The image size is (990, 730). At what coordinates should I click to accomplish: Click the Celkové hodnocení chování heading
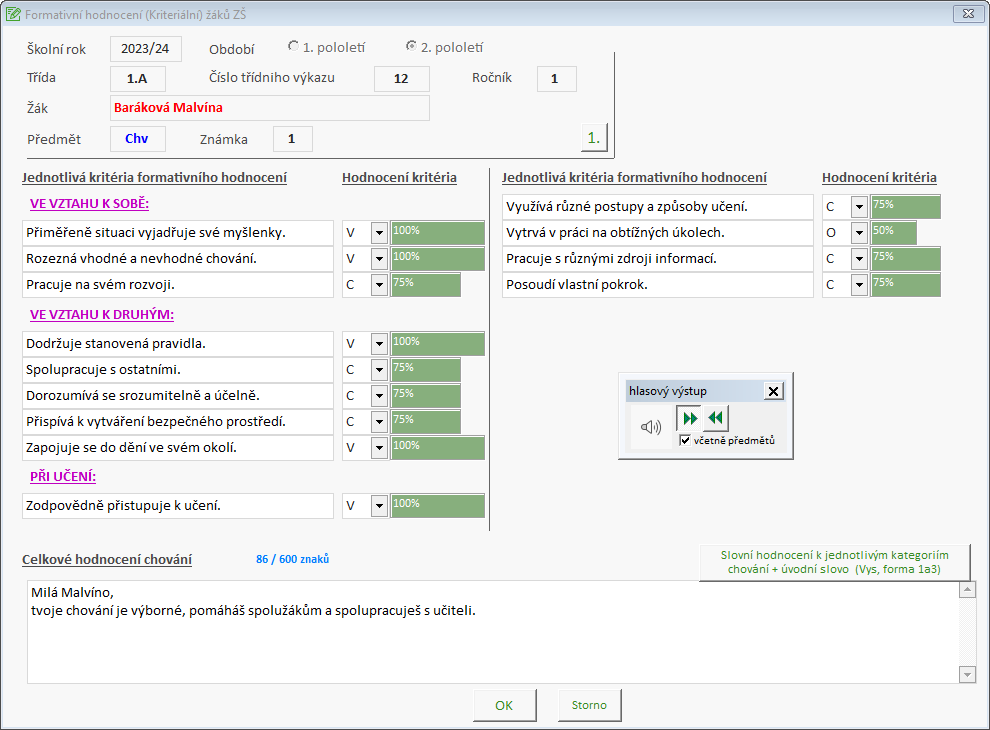[107, 559]
